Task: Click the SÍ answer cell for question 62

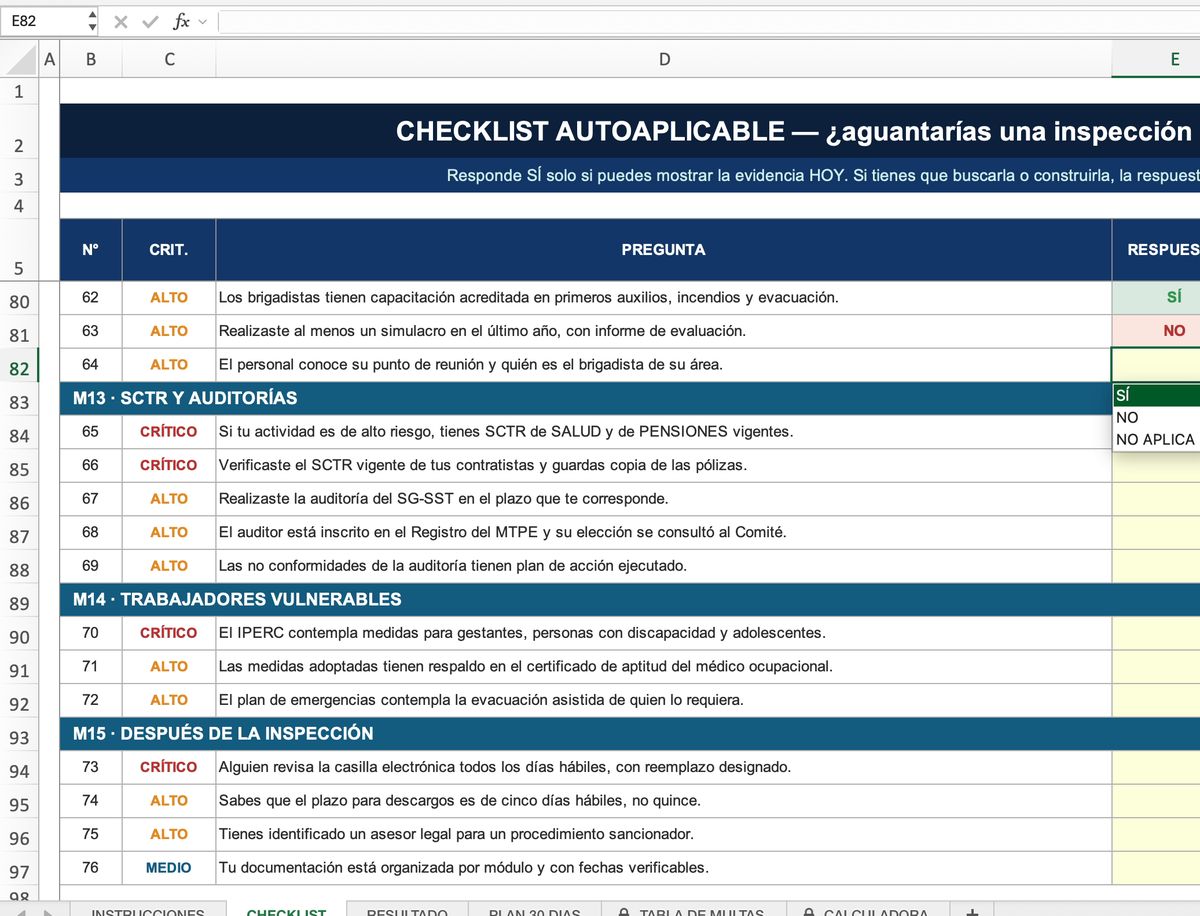Action: pos(1156,297)
